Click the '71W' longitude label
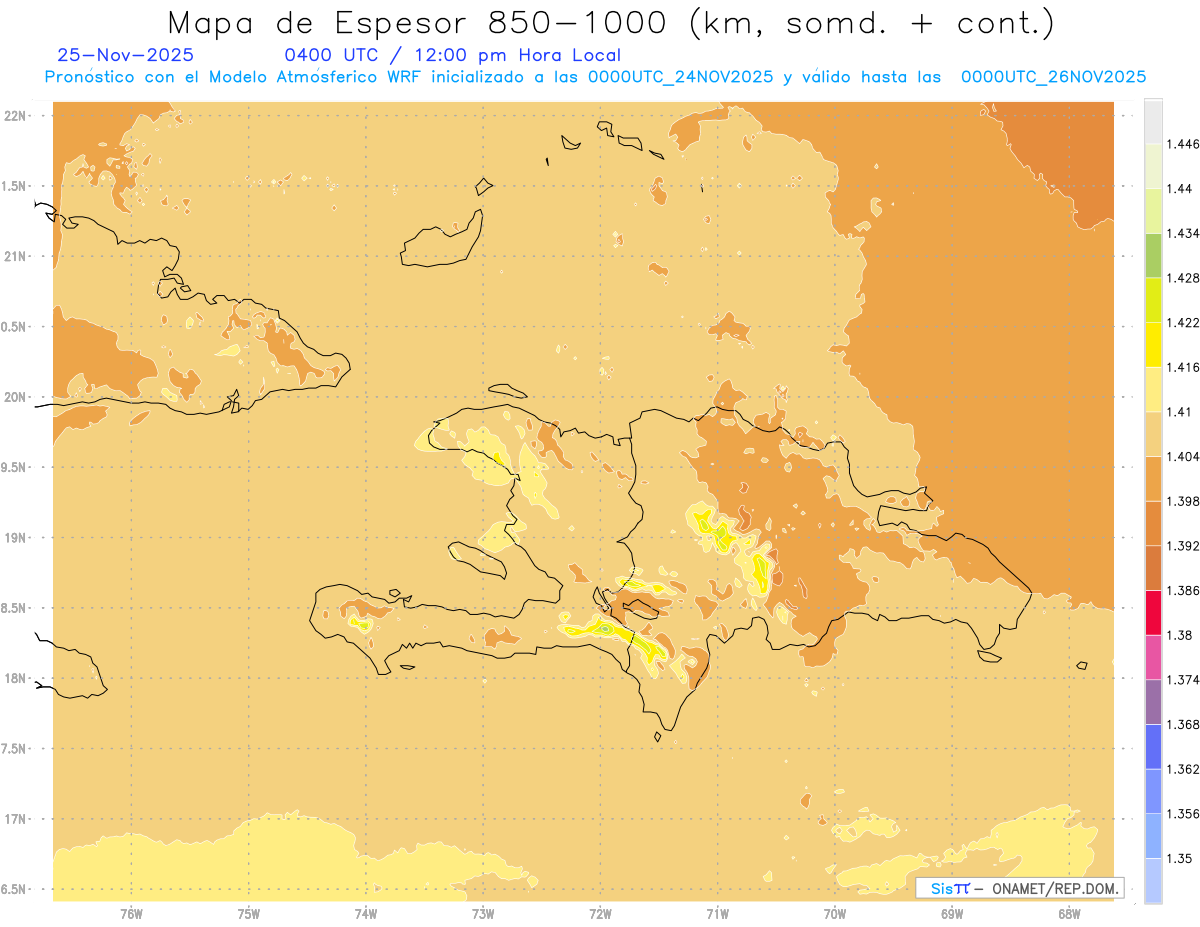Screen dimensions: 1200x927 tap(717, 914)
